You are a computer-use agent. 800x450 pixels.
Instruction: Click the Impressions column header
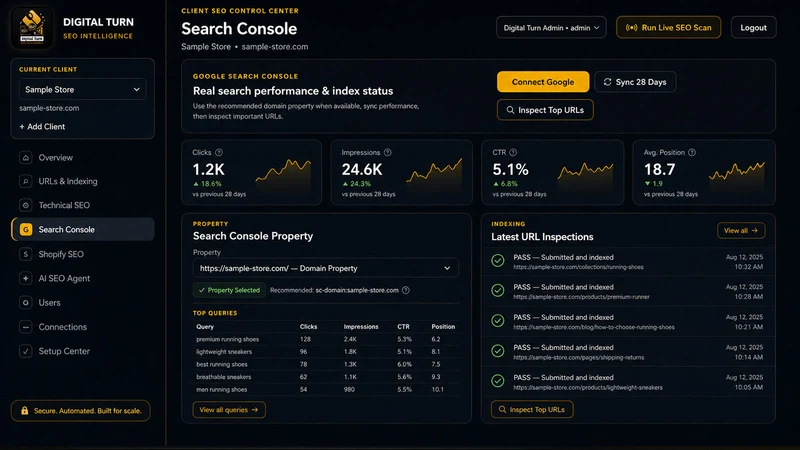(361, 327)
